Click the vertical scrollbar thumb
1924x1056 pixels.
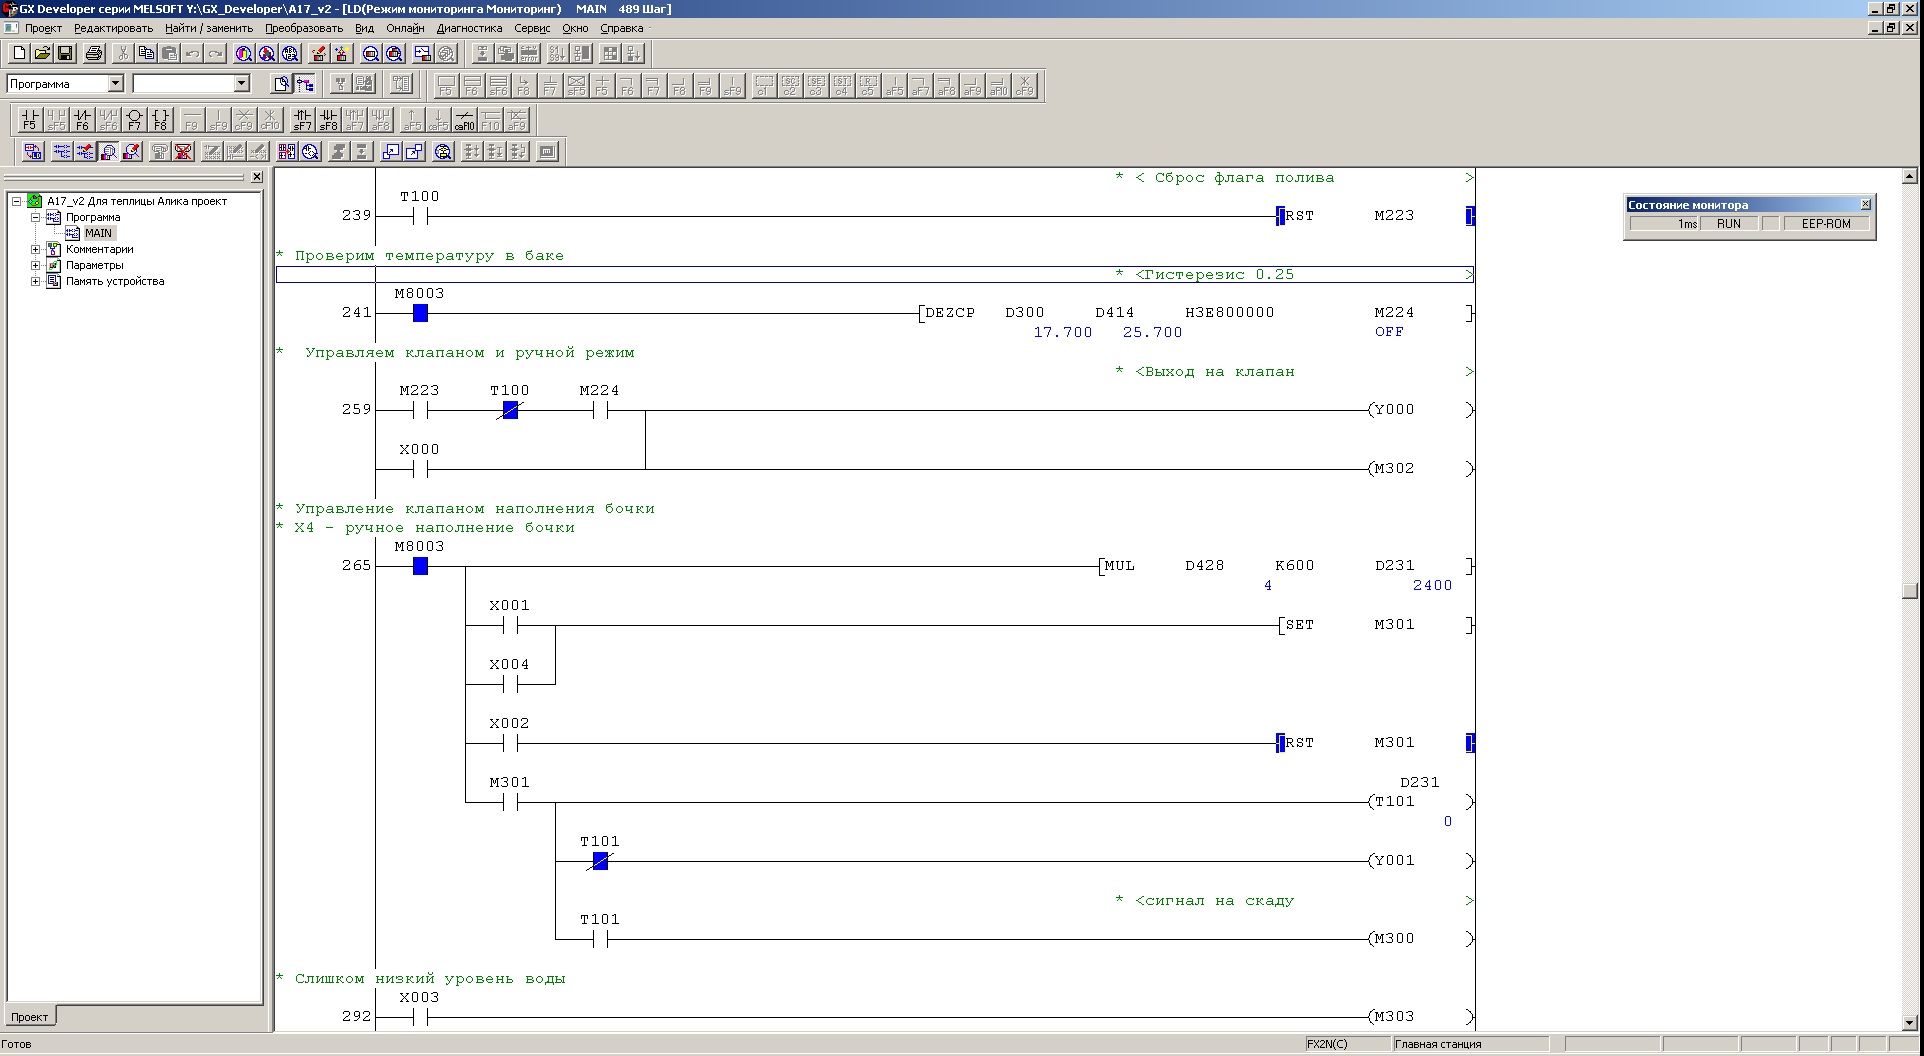1909,591
